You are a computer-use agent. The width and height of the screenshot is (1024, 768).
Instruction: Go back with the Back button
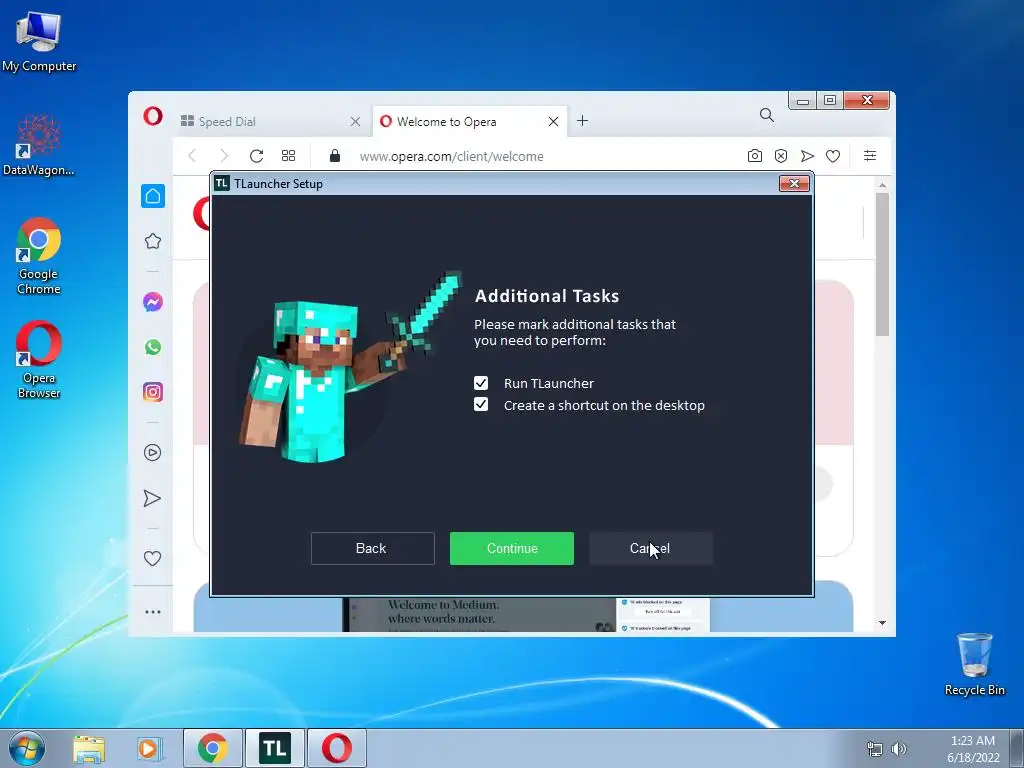372,548
